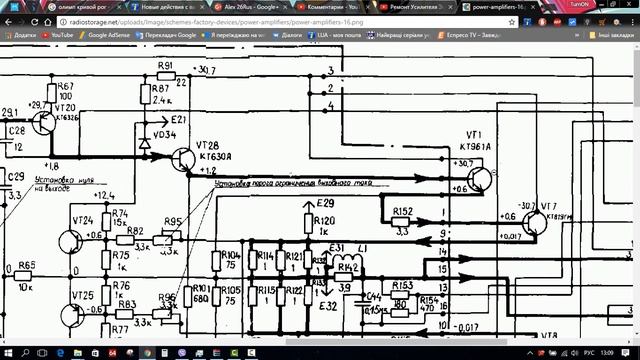Open Windows taskbar search
The width and height of the screenshot is (640, 360).
(25, 353)
